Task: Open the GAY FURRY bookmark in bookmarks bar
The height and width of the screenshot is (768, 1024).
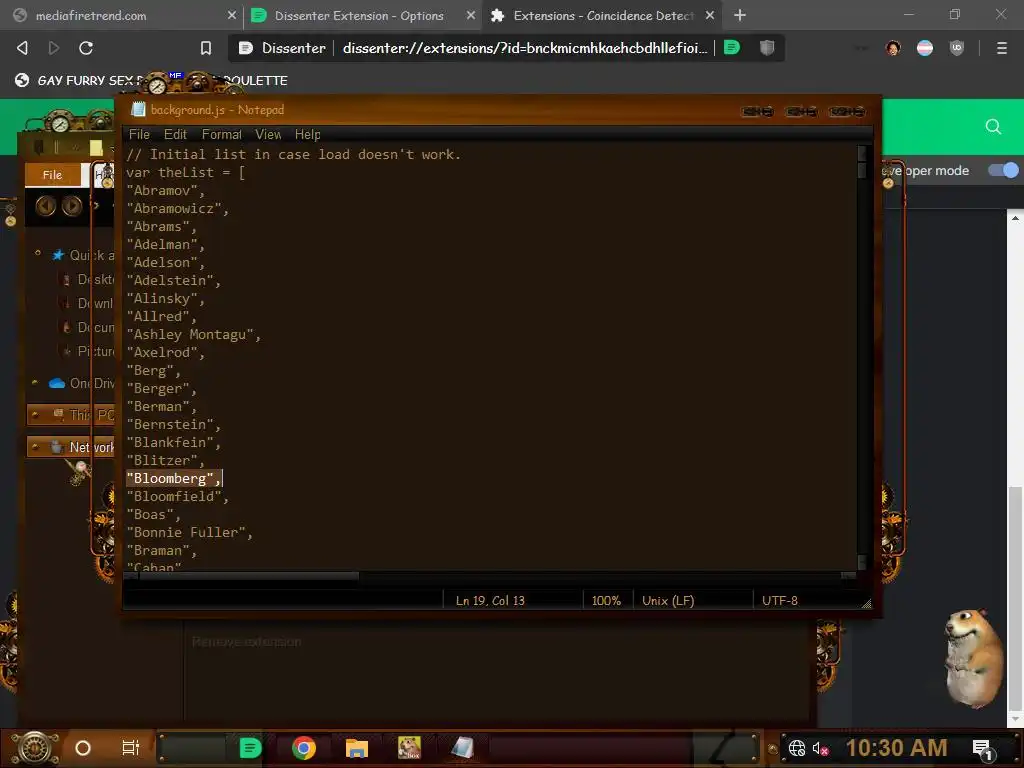Action: [152, 80]
